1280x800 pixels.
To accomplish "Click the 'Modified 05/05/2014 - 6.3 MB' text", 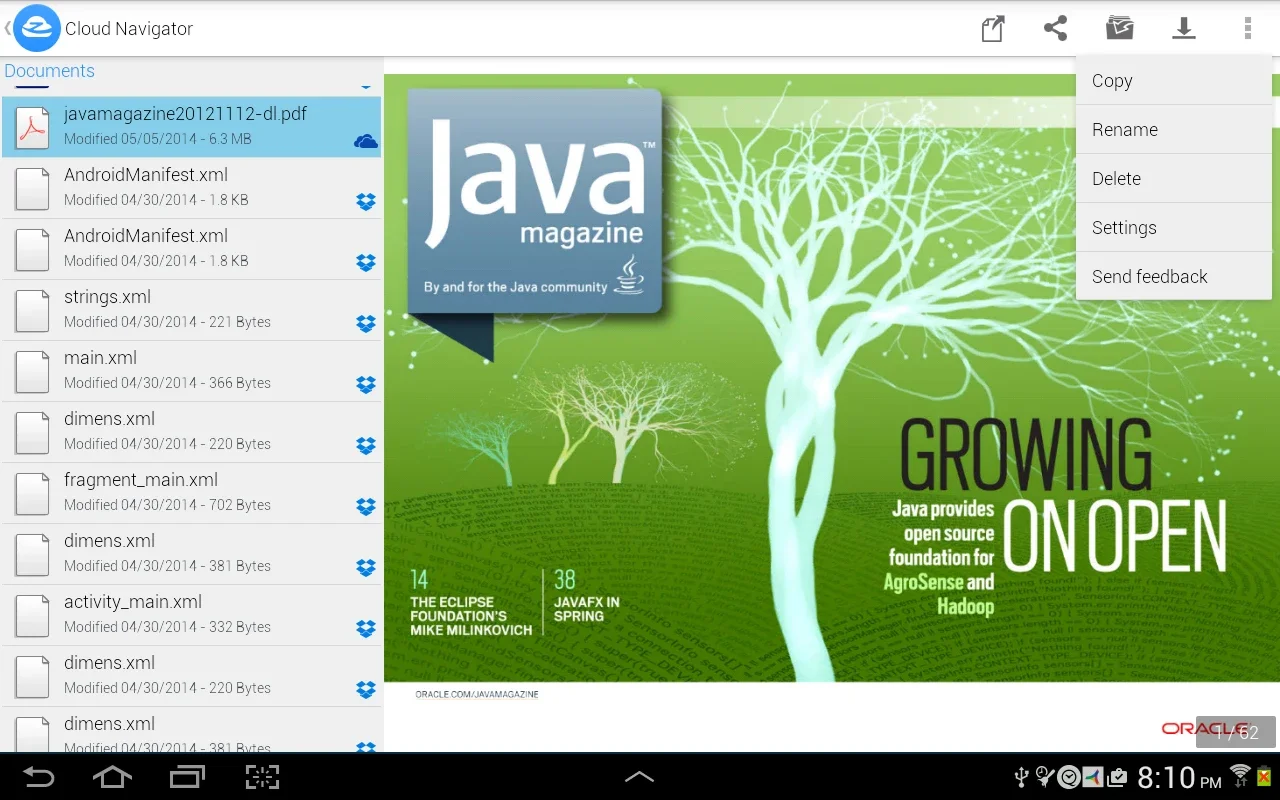I will click(x=158, y=139).
